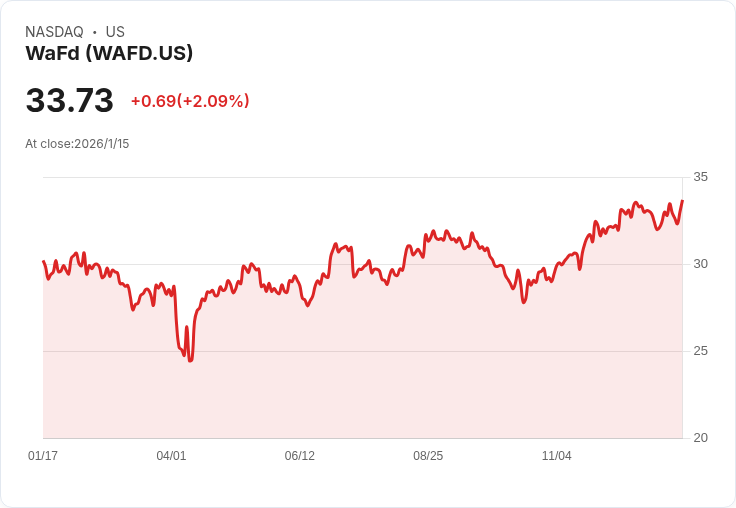Click the 35 y-axis label

click(700, 177)
